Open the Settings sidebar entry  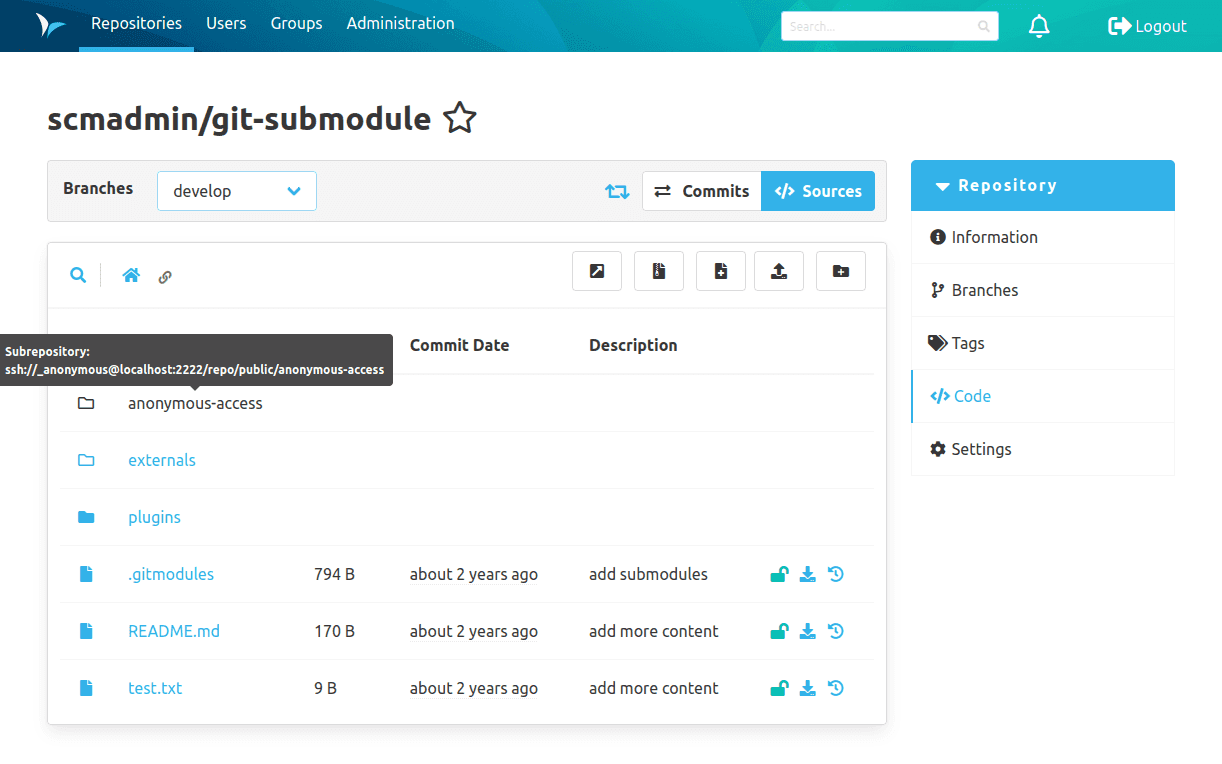coord(980,449)
